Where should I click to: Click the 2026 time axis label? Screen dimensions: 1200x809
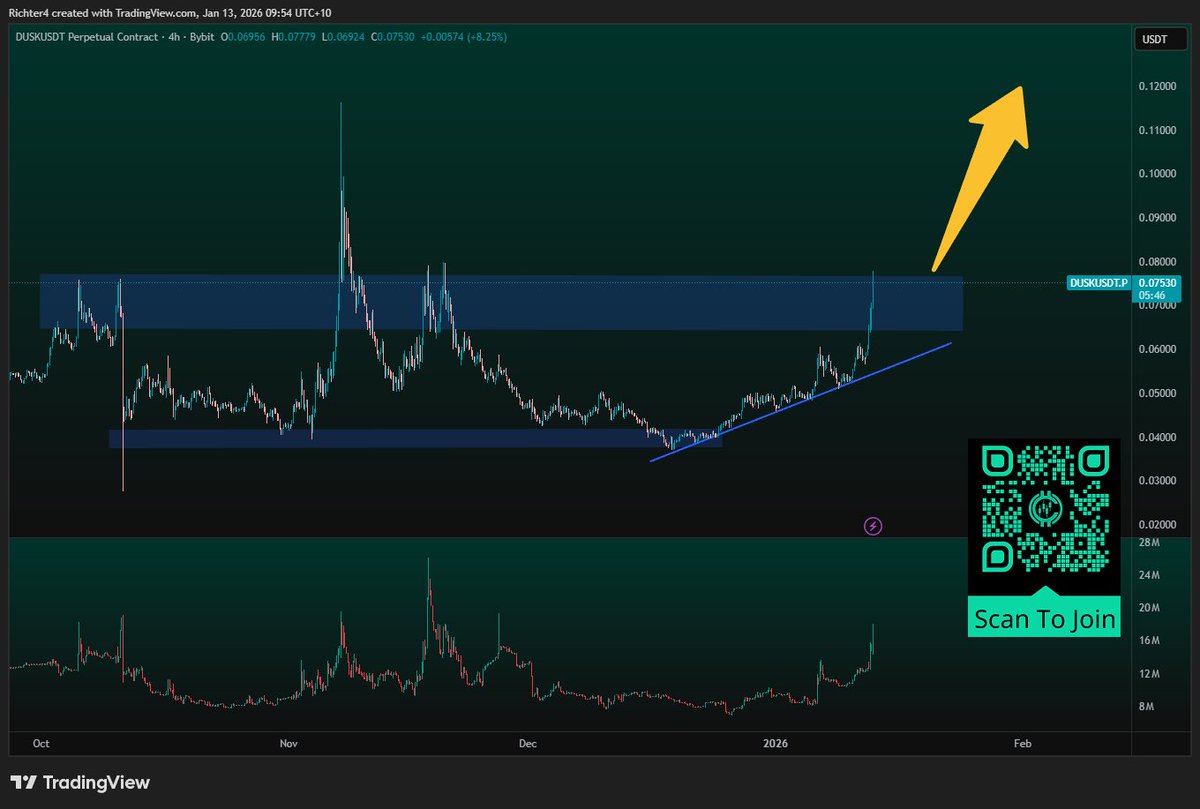776,744
